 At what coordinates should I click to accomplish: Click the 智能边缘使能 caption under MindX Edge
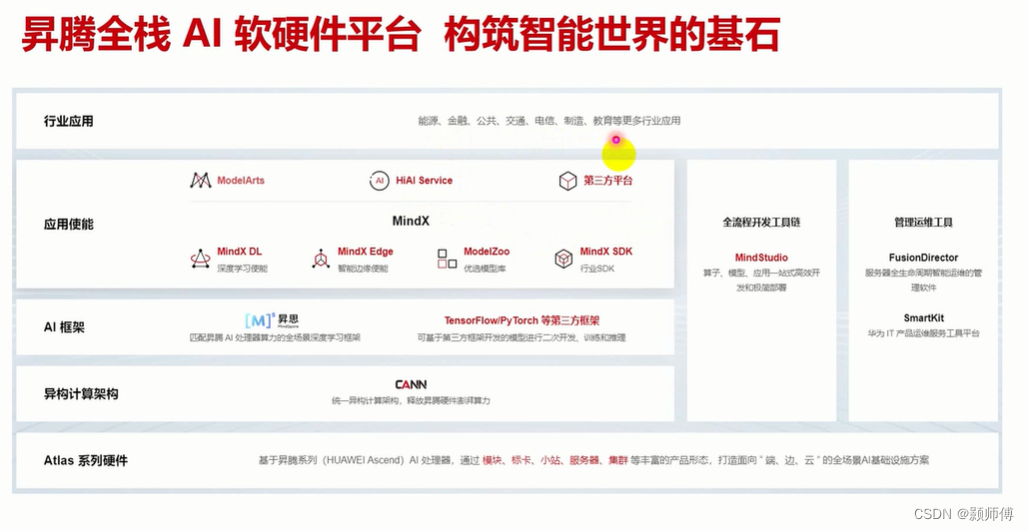[363, 268]
